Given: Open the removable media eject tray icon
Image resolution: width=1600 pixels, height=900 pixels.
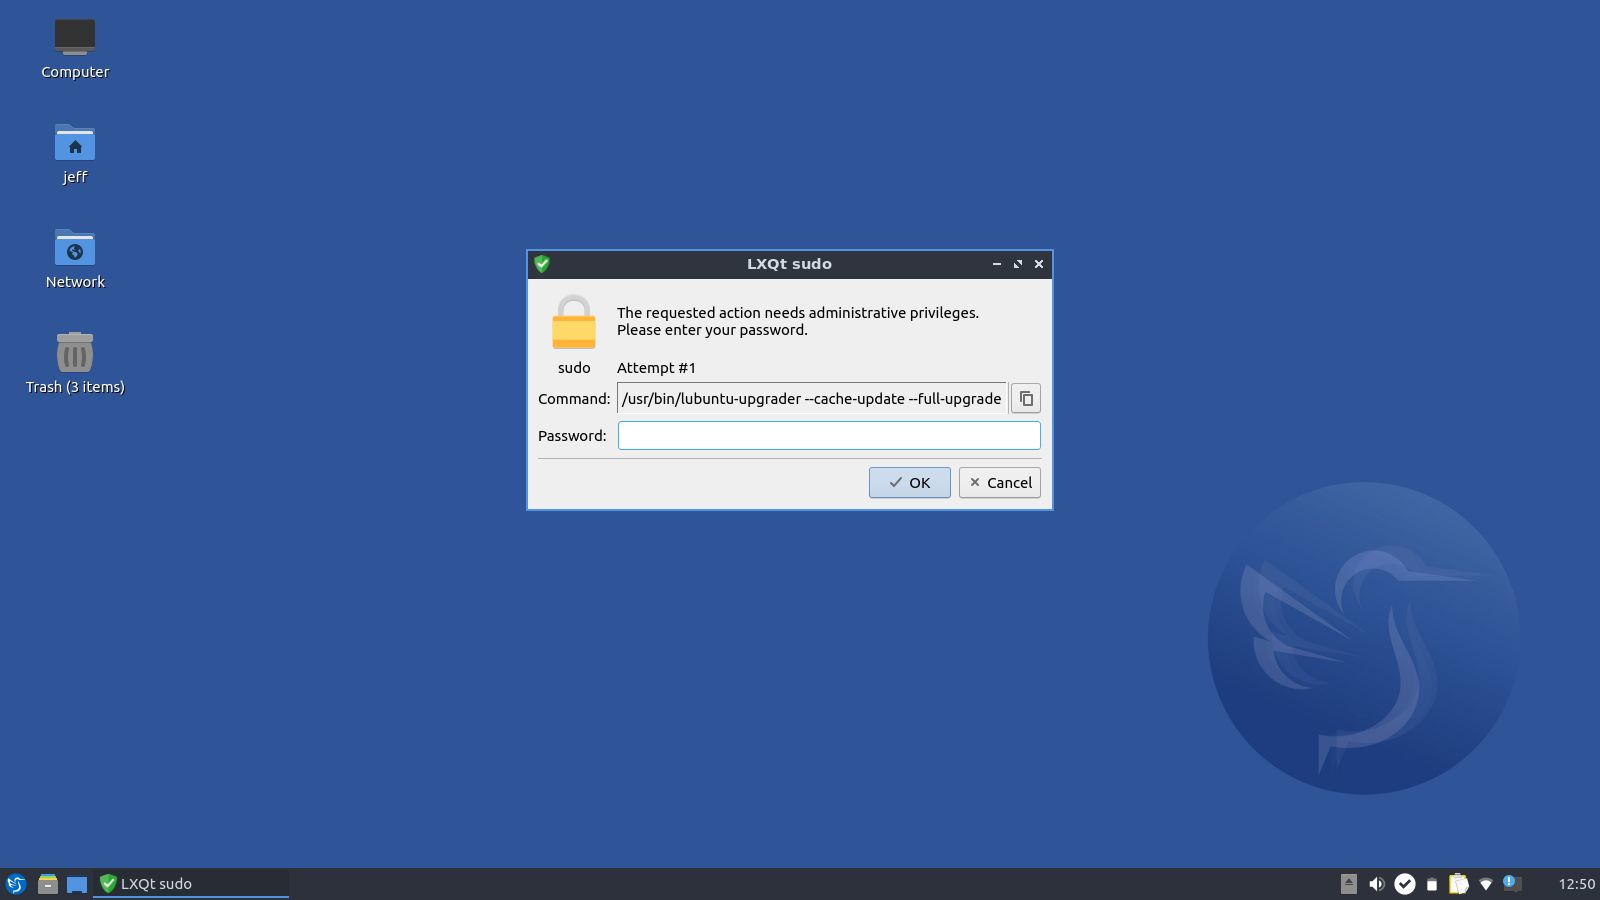Looking at the screenshot, I should (1348, 883).
